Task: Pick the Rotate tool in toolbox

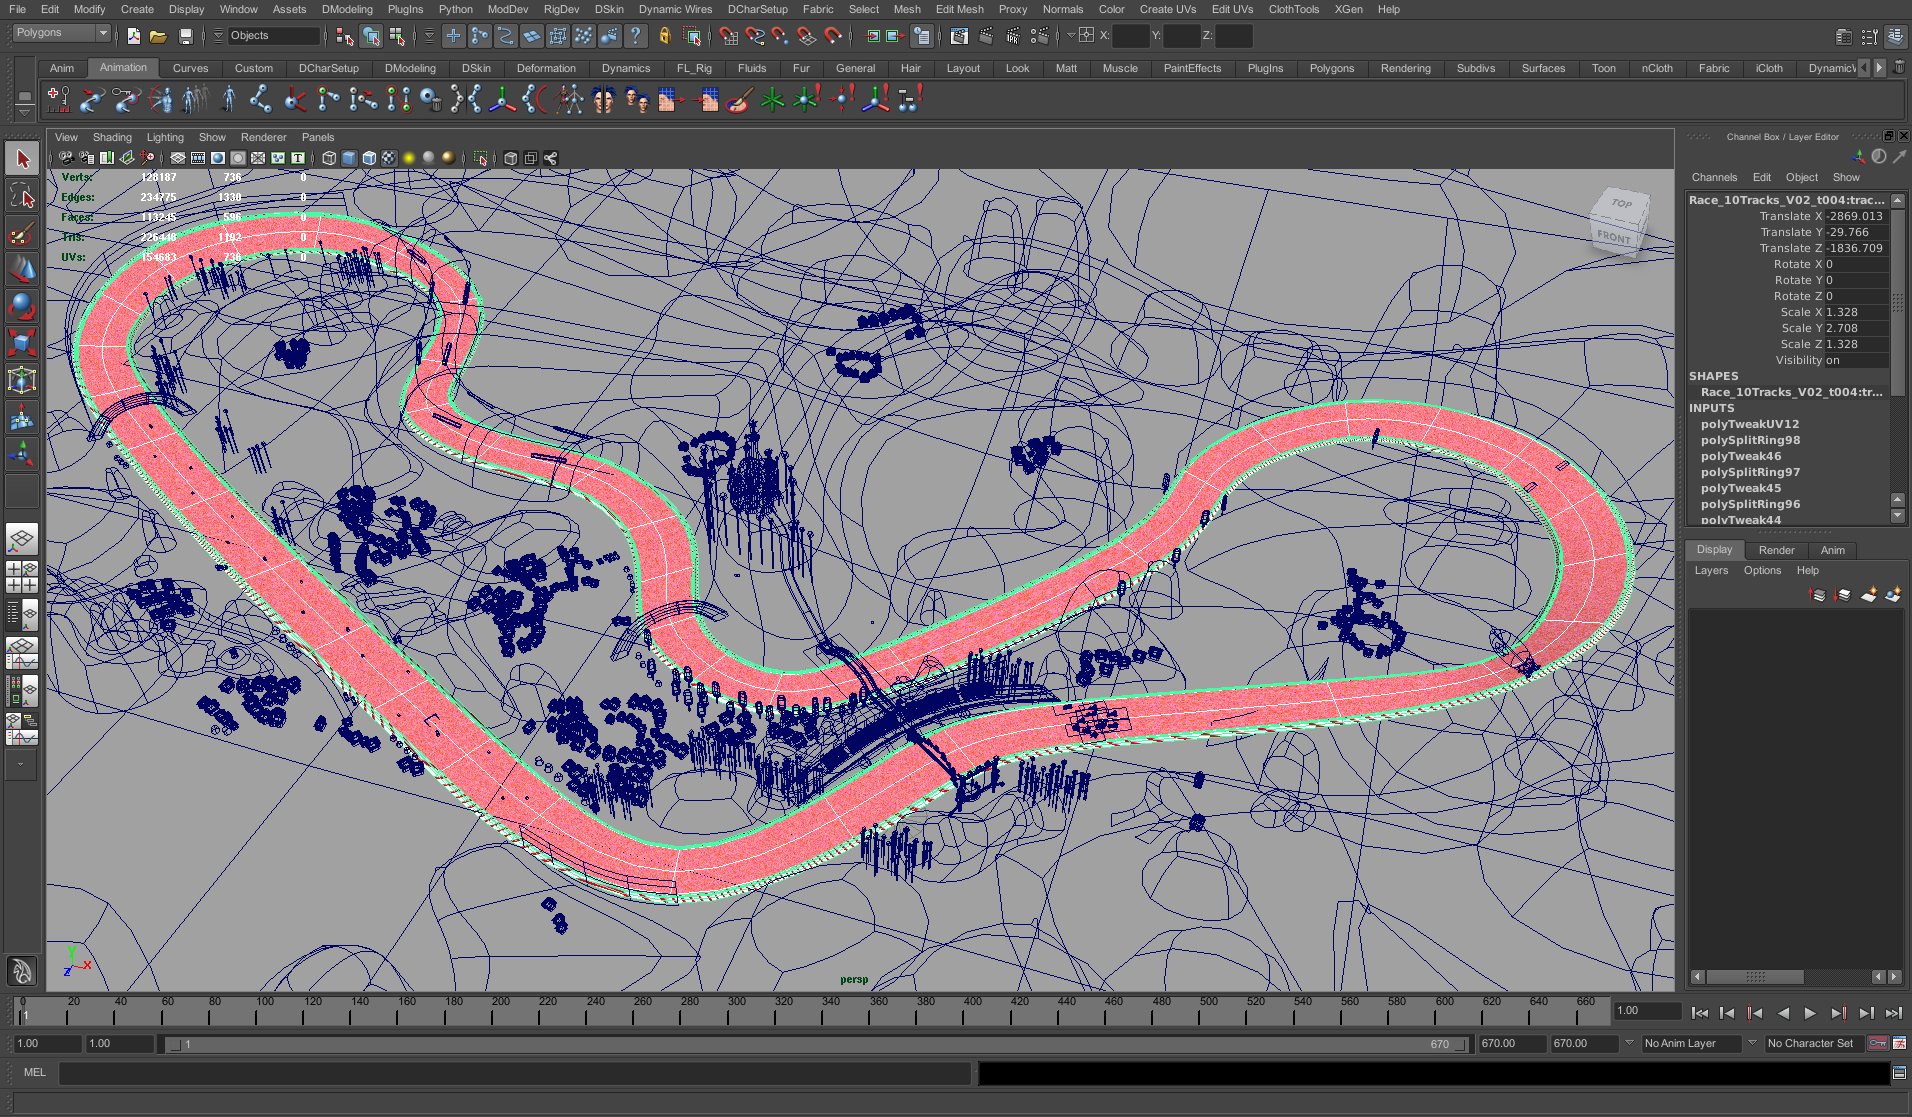Action: coord(22,306)
